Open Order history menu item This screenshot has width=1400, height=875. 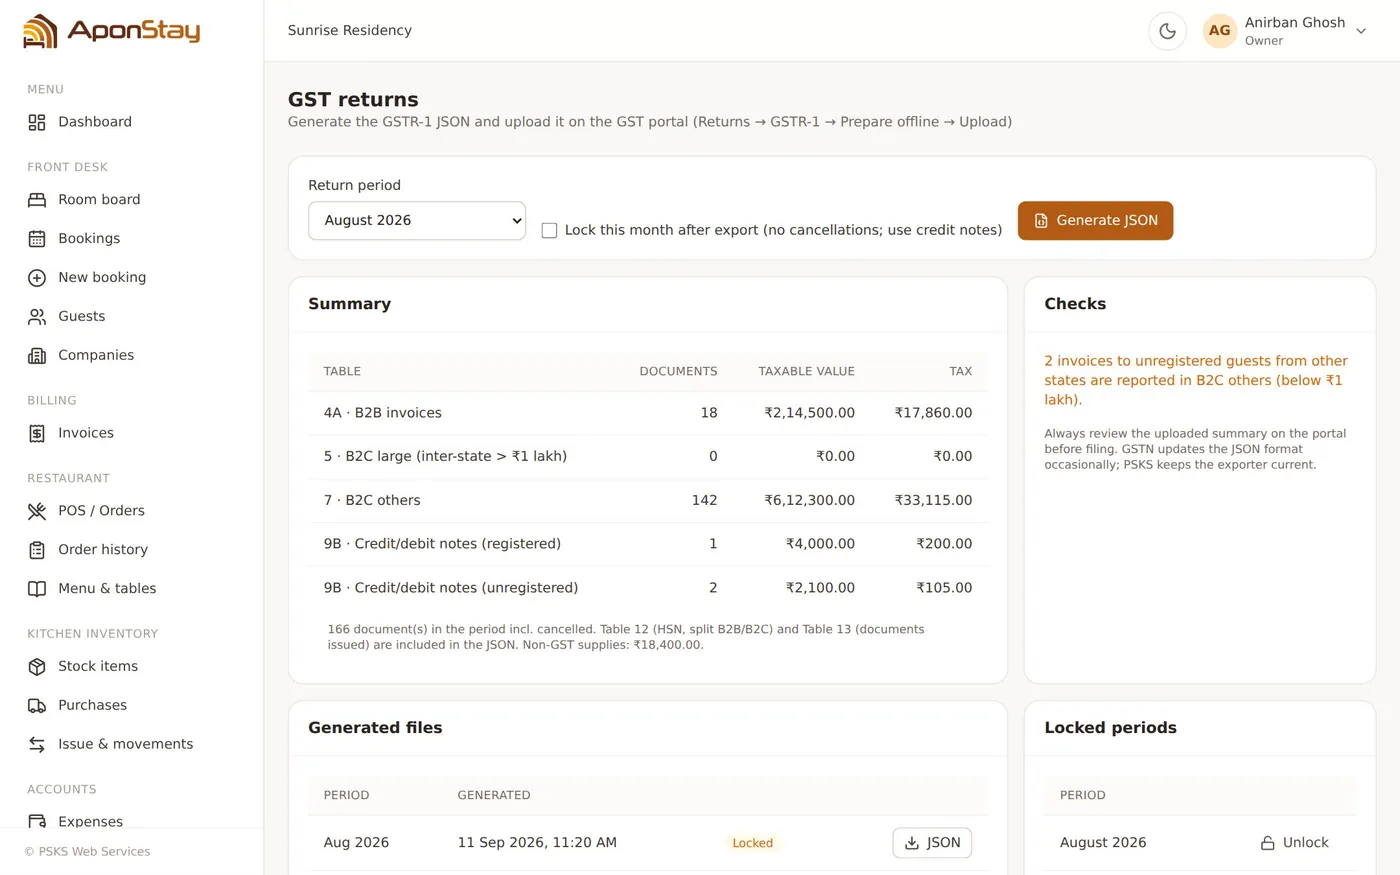click(x=132, y=550)
